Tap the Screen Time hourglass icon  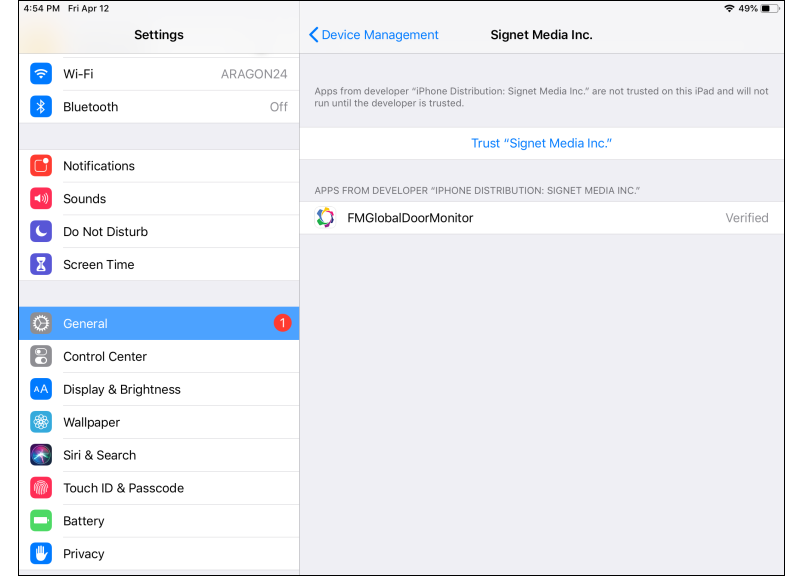[41, 265]
